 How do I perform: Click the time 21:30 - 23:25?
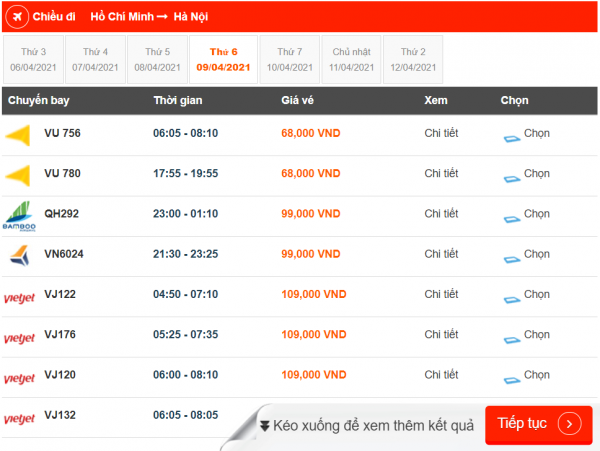(x=186, y=254)
